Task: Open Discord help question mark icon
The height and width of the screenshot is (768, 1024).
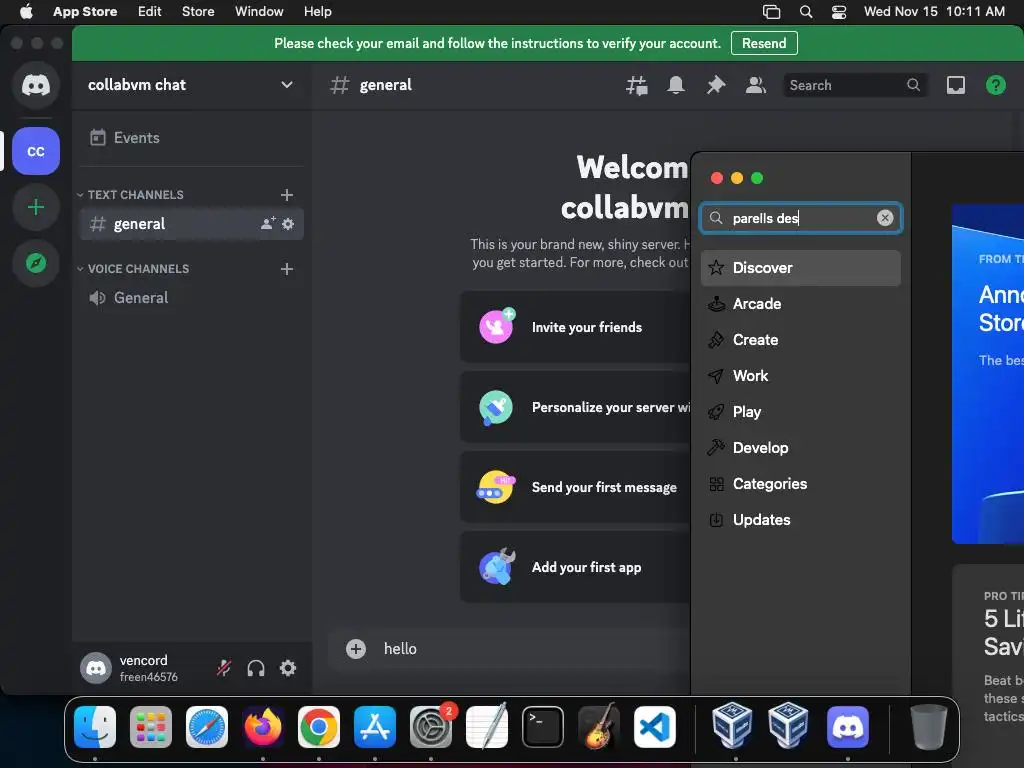Action: (x=995, y=85)
